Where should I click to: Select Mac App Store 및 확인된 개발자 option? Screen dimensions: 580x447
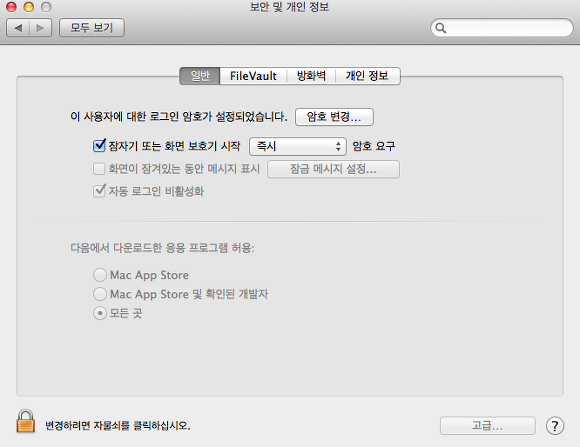point(100,294)
